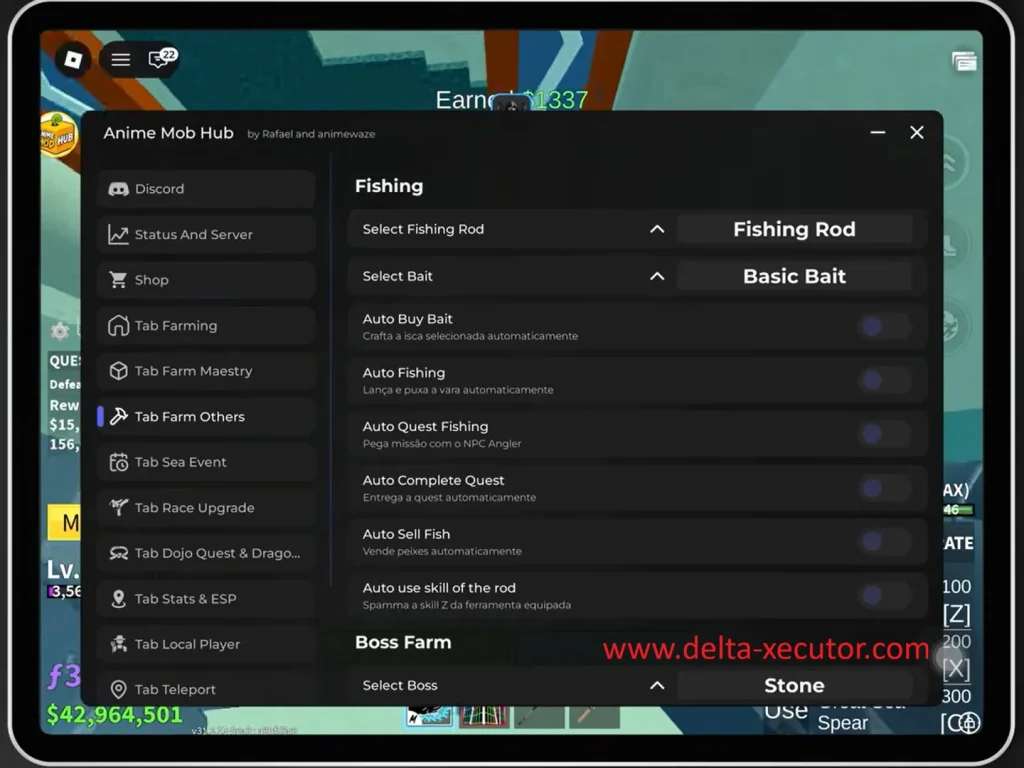Screen dimensions: 1024x768
Task: Open Tab Stats & ESP
Action: coord(206,599)
